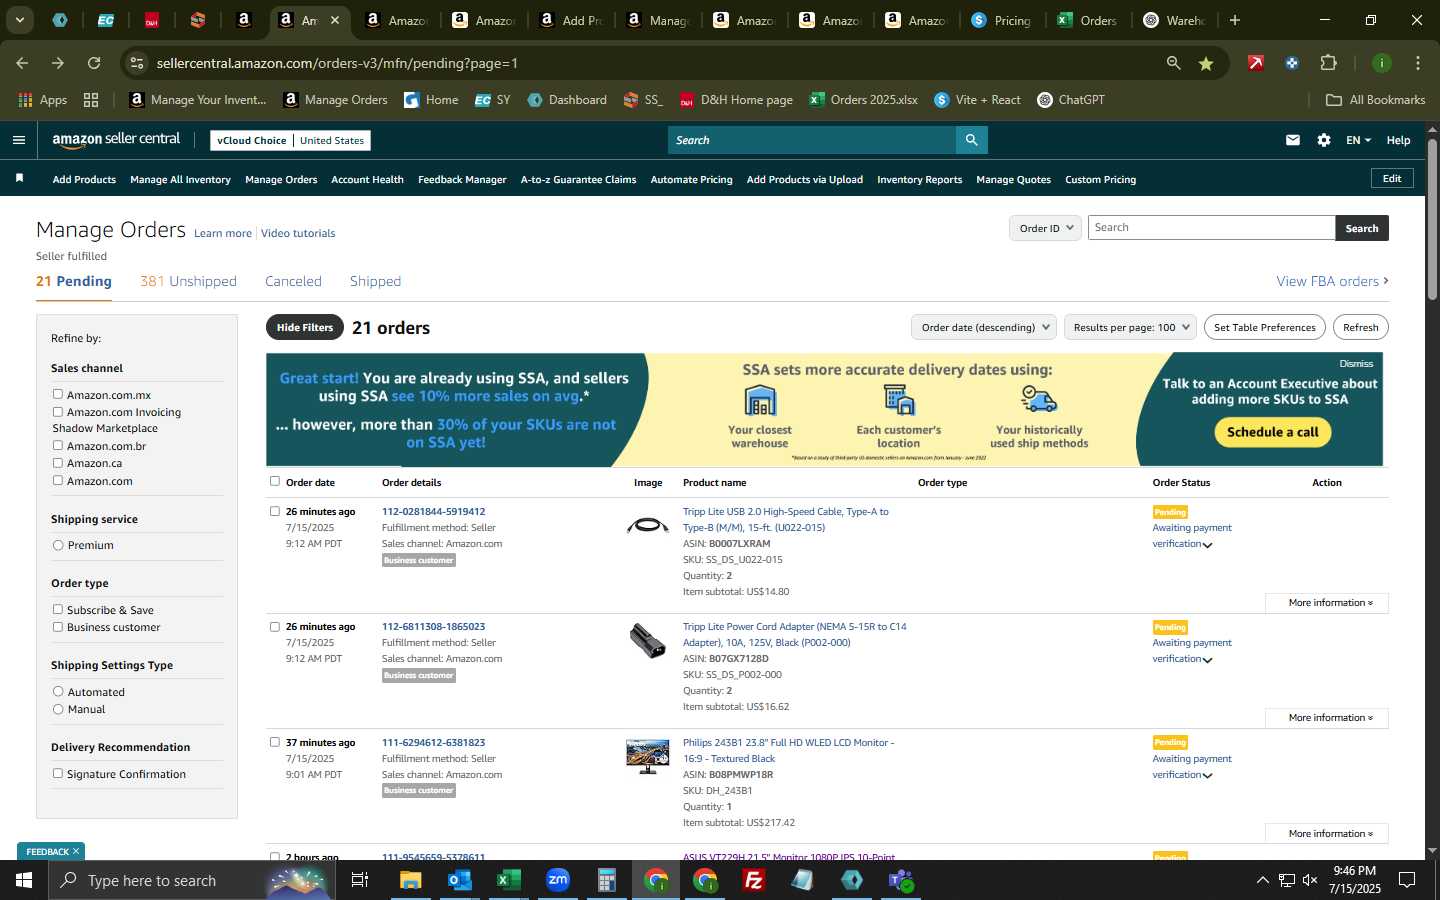Open View FBA orders link
Image resolution: width=1440 pixels, height=900 pixels.
pos(1332,281)
